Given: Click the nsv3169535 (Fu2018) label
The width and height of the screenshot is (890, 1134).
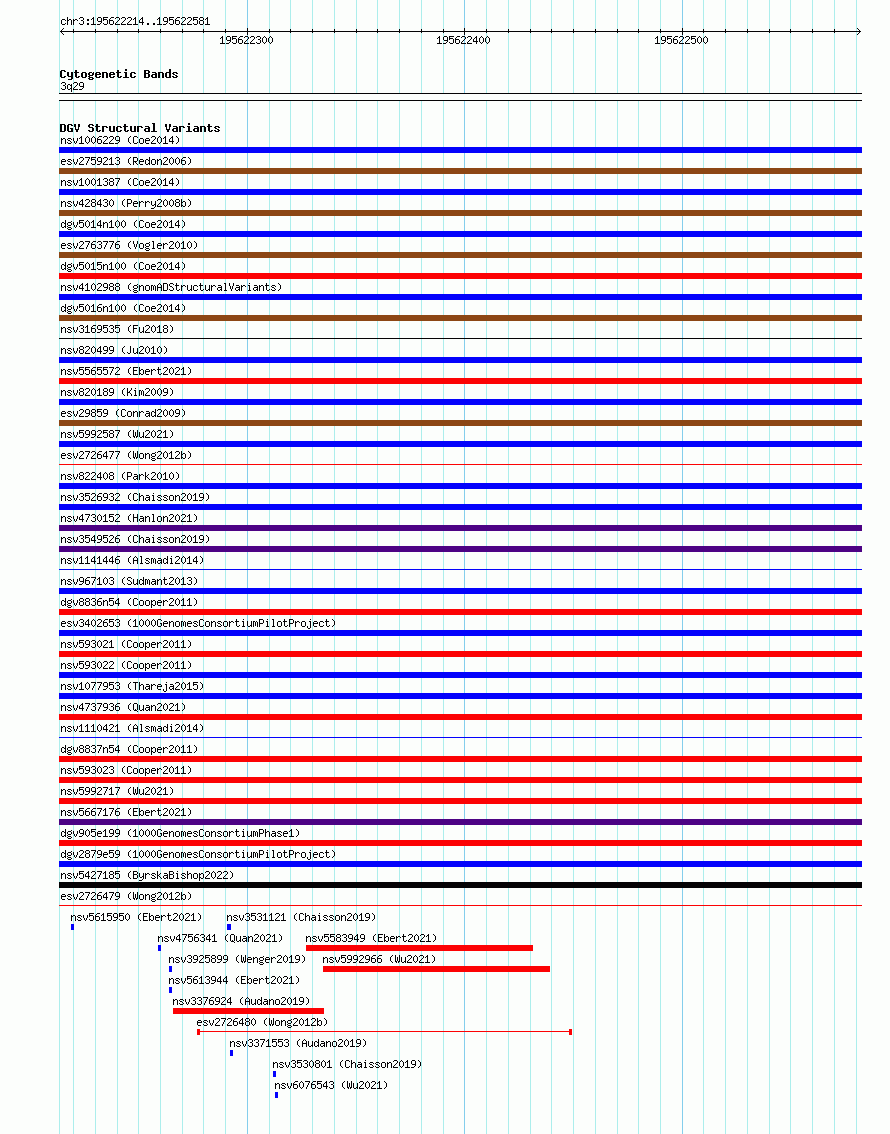Looking at the screenshot, I should 117,329.
